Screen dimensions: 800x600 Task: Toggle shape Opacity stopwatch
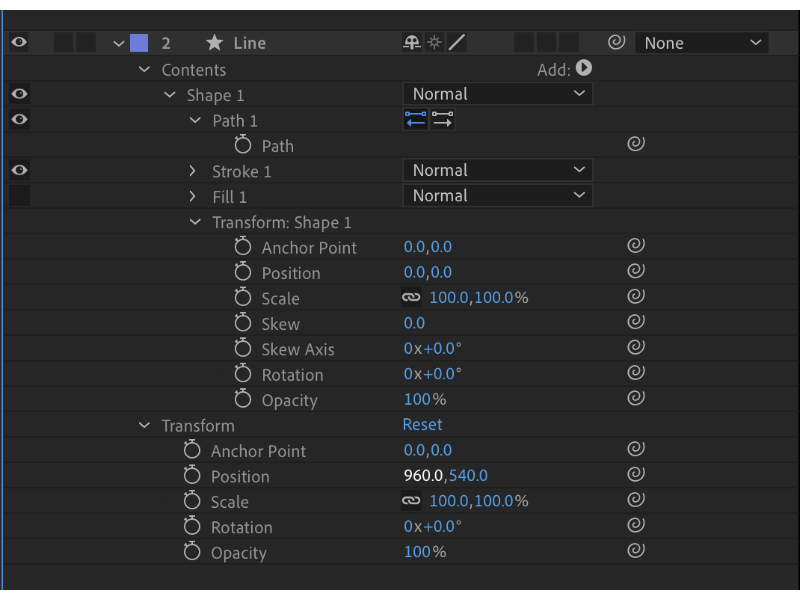tap(243, 399)
